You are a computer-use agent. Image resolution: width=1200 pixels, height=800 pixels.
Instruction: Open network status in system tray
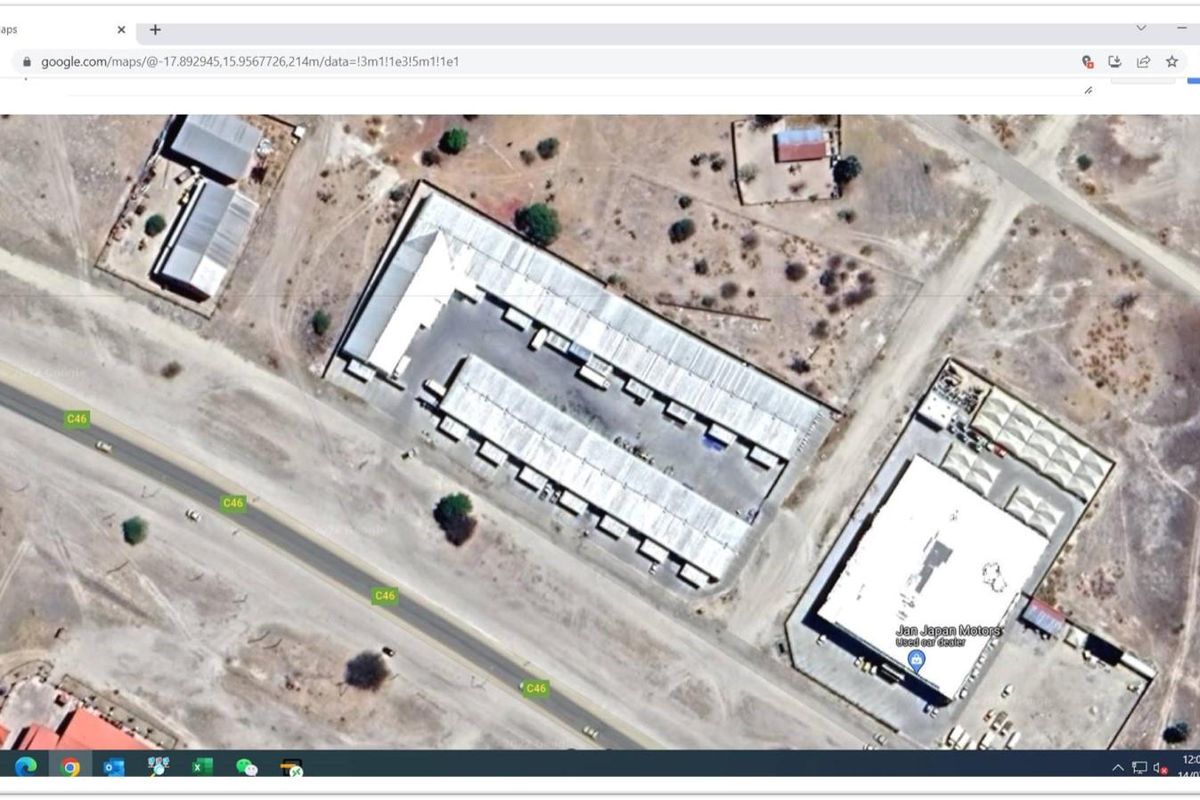[x=1140, y=767]
